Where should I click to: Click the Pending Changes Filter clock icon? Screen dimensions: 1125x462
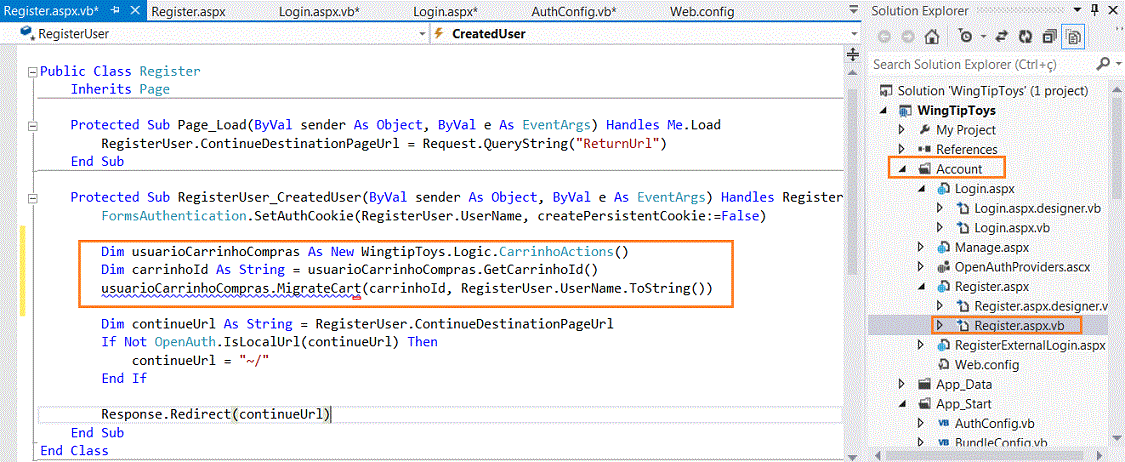click(x=964, y=37)
